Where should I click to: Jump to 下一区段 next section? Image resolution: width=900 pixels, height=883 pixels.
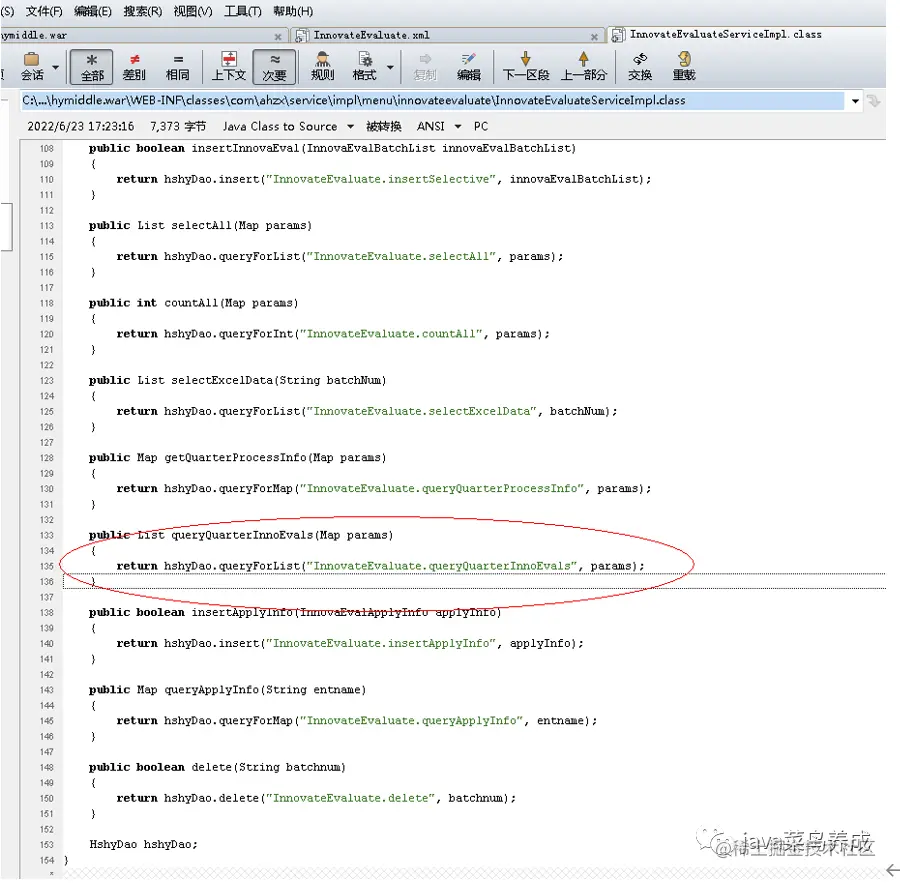(526, 67)
